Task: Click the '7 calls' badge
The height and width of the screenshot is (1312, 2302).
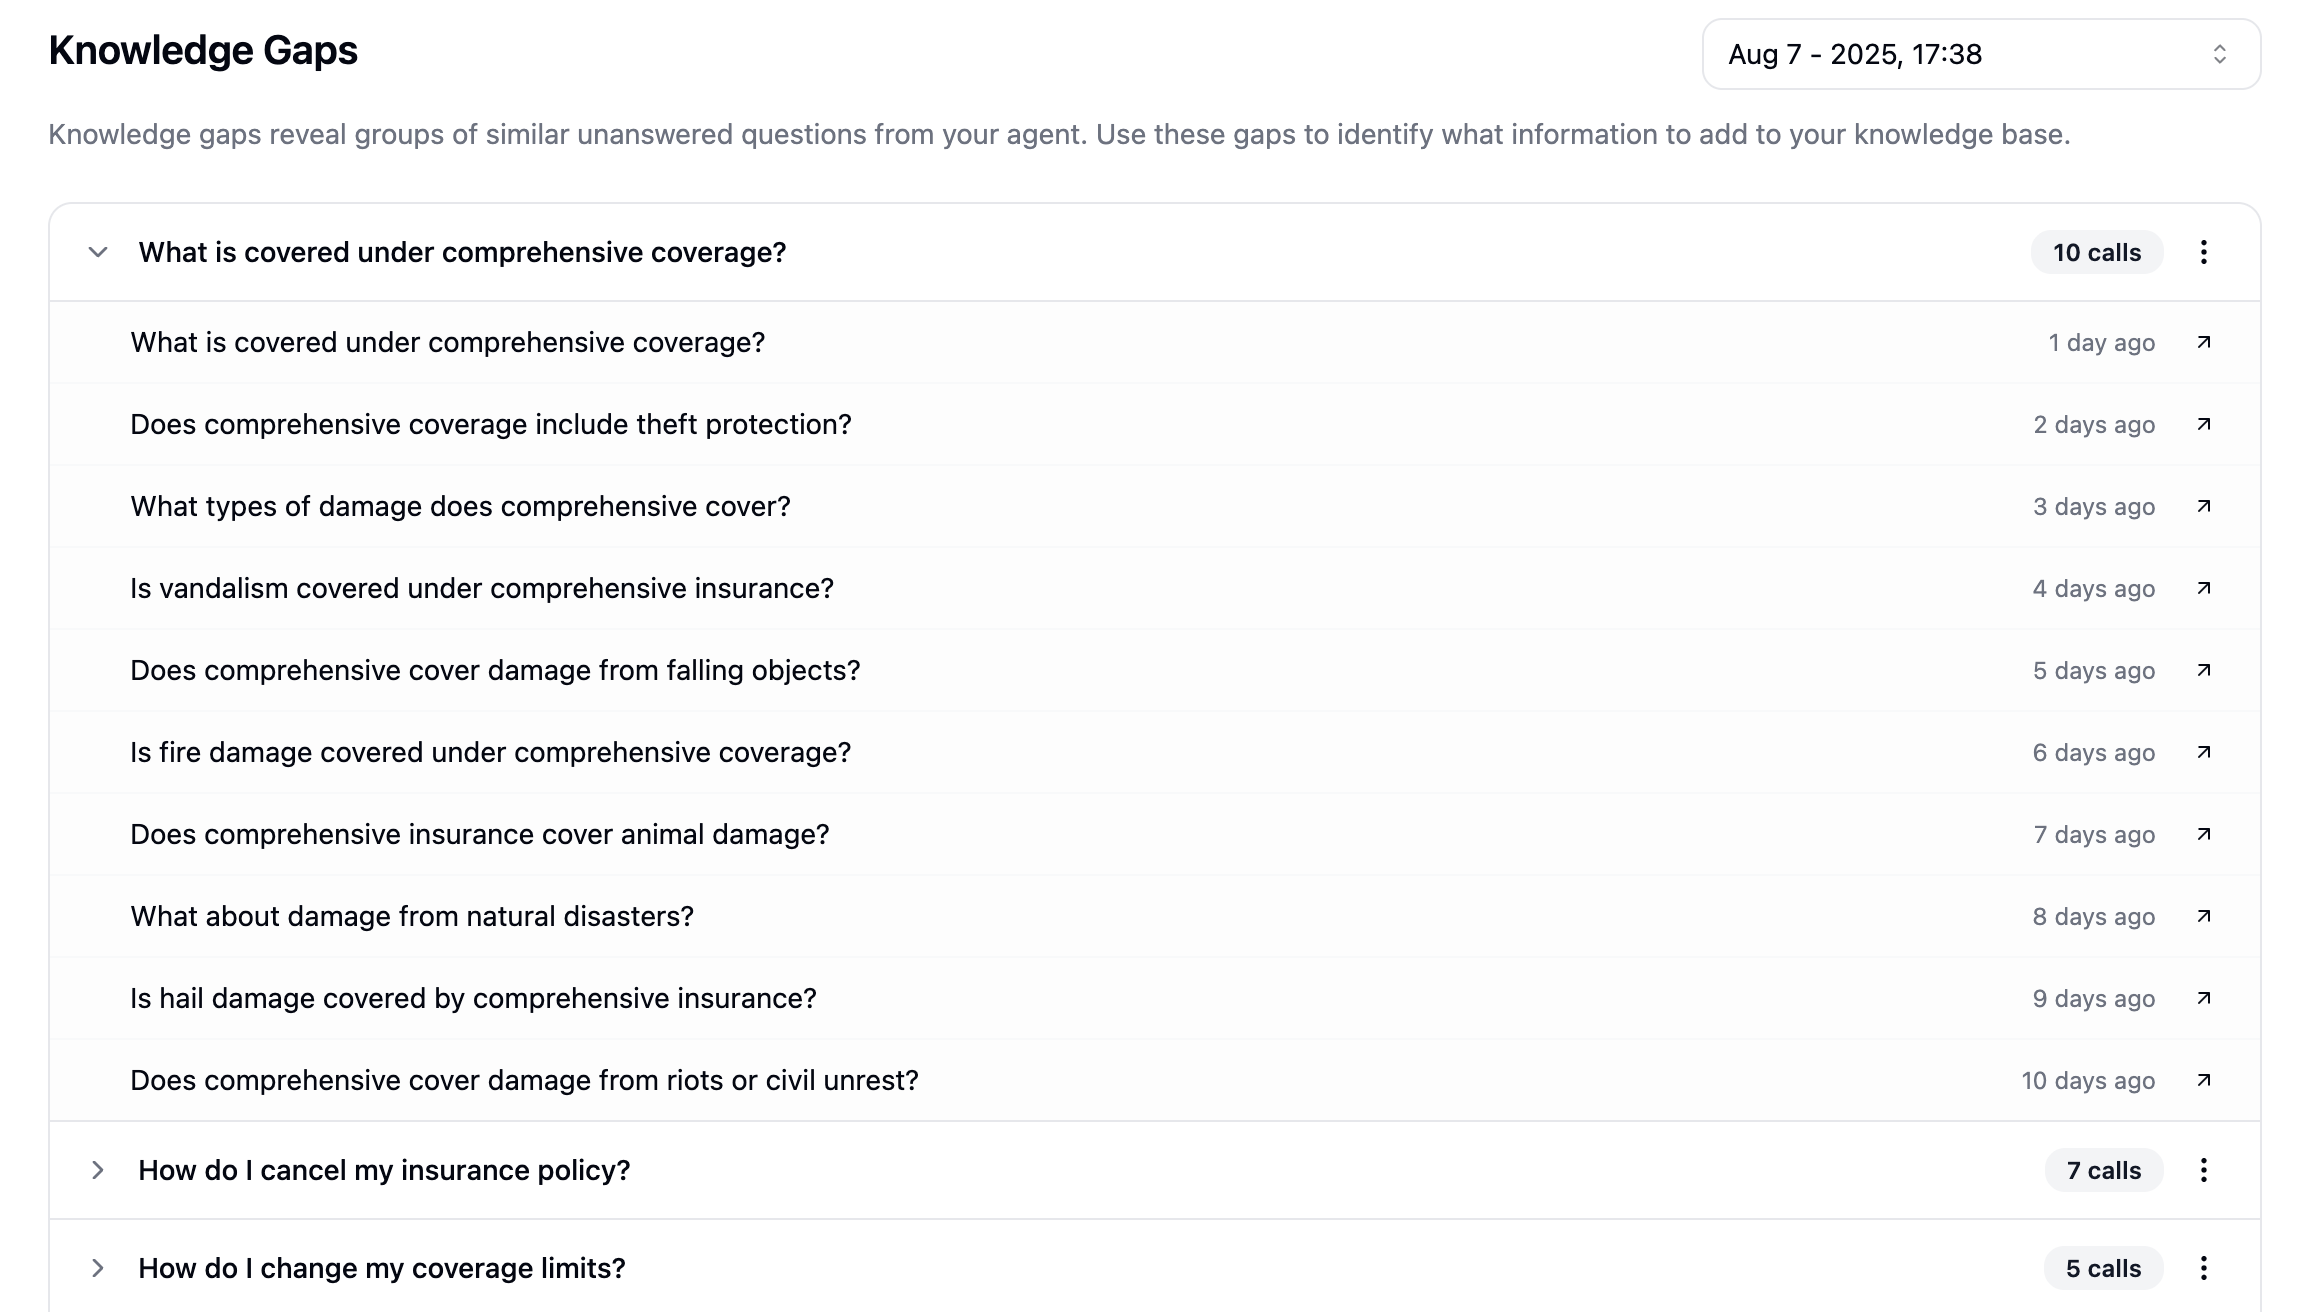Action: point(2103,1171)
